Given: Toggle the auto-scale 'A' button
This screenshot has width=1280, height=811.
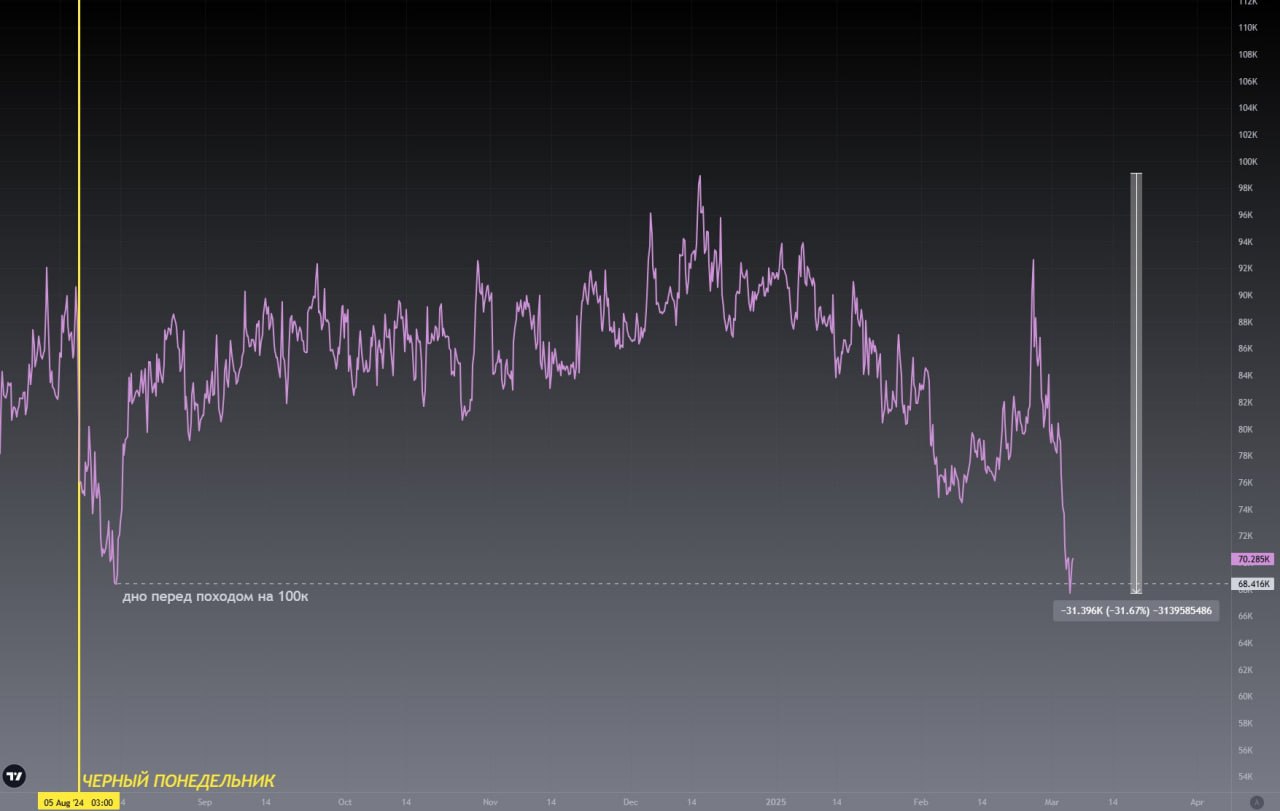Looking at the screenshot, I should coord(1256,801).
